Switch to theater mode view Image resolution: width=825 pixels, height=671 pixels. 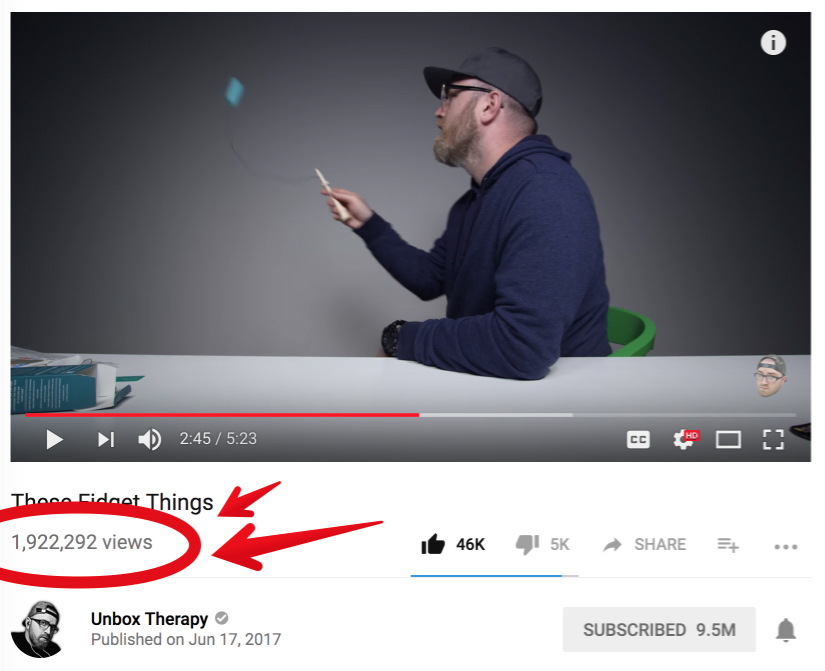[x=728, y=440]
